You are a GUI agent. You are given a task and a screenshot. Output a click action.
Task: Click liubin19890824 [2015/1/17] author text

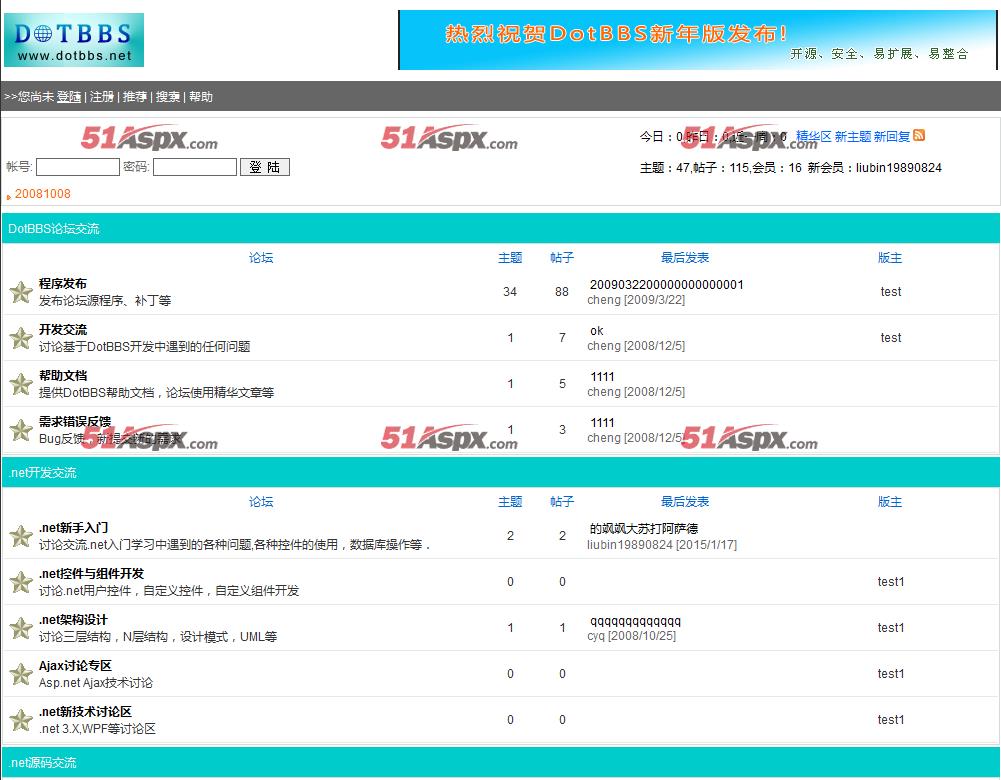662,545
